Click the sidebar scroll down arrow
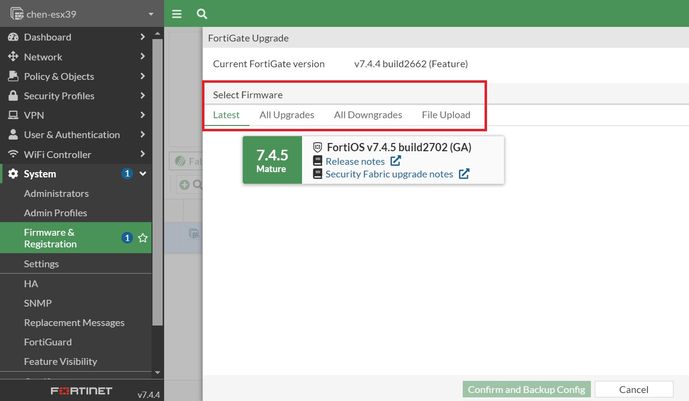Image resolution: width=689 pixels, height=401 pixels. click(157, 372)
